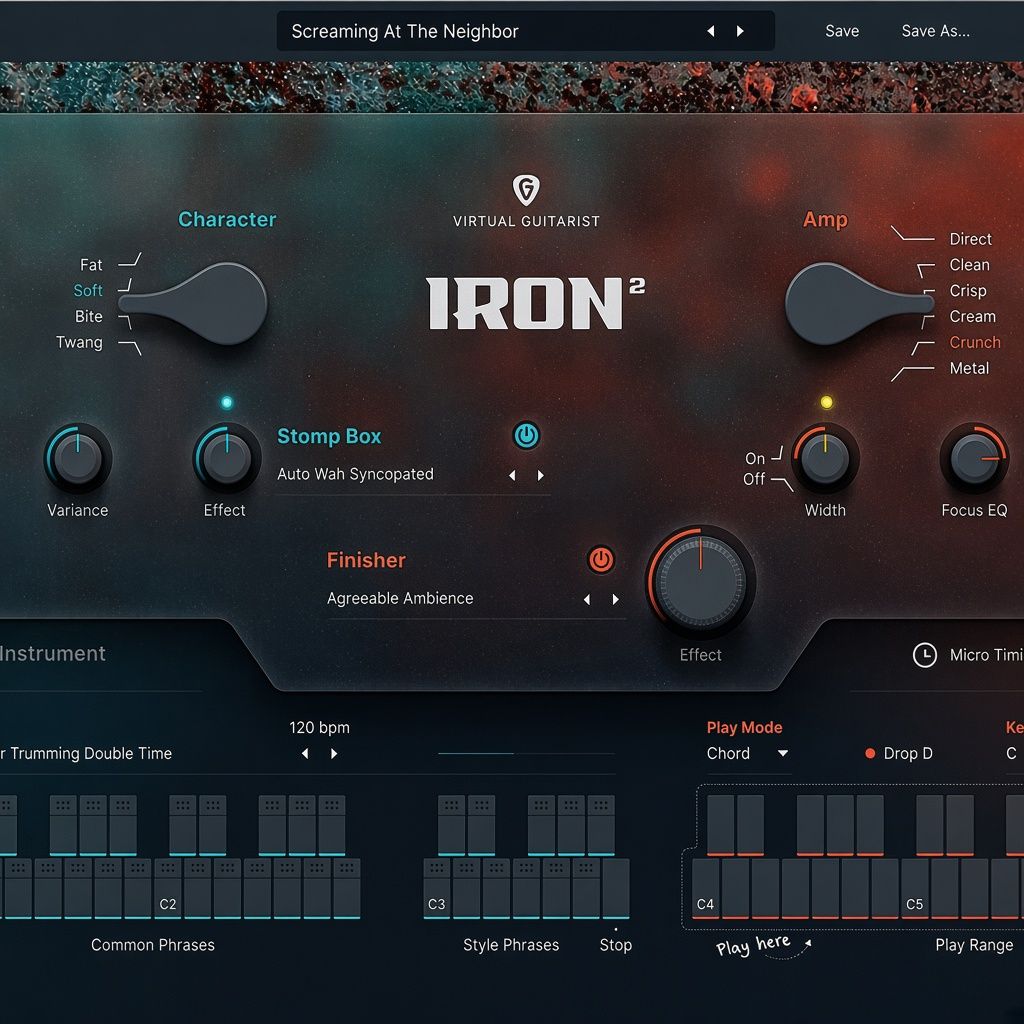
Task: Select Twang character setting
Action: (x=79, y=342)
